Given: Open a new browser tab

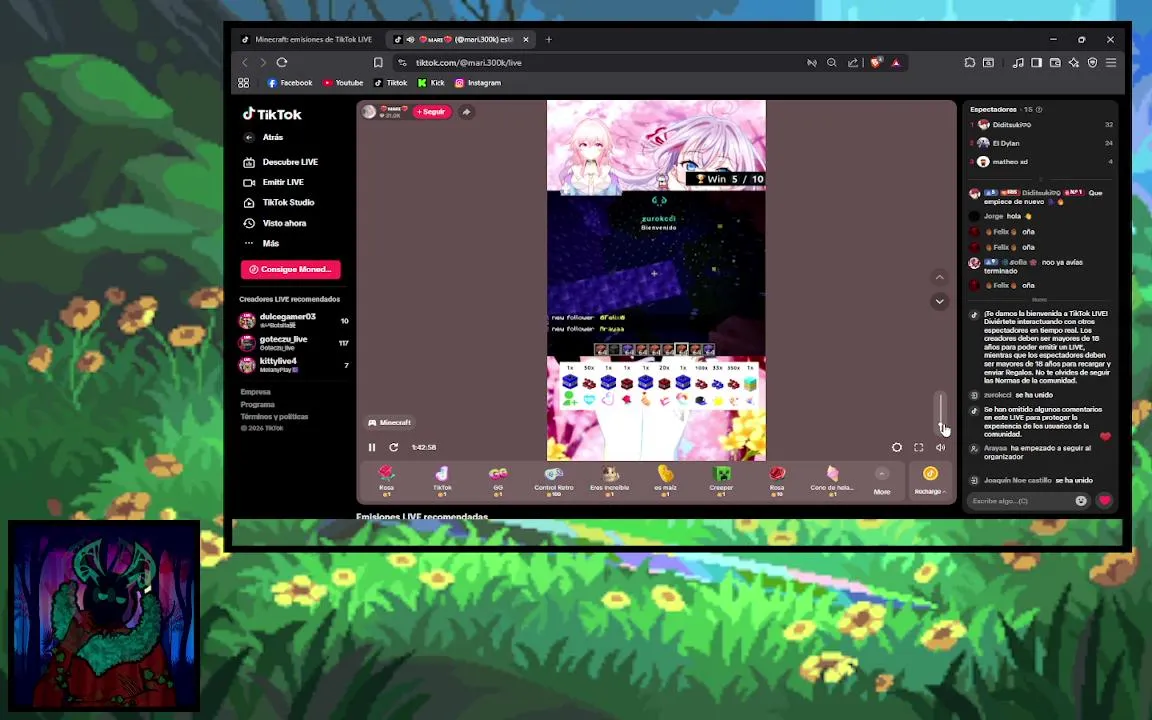Looking at the screenshot, I should click(x=549, y=40).
